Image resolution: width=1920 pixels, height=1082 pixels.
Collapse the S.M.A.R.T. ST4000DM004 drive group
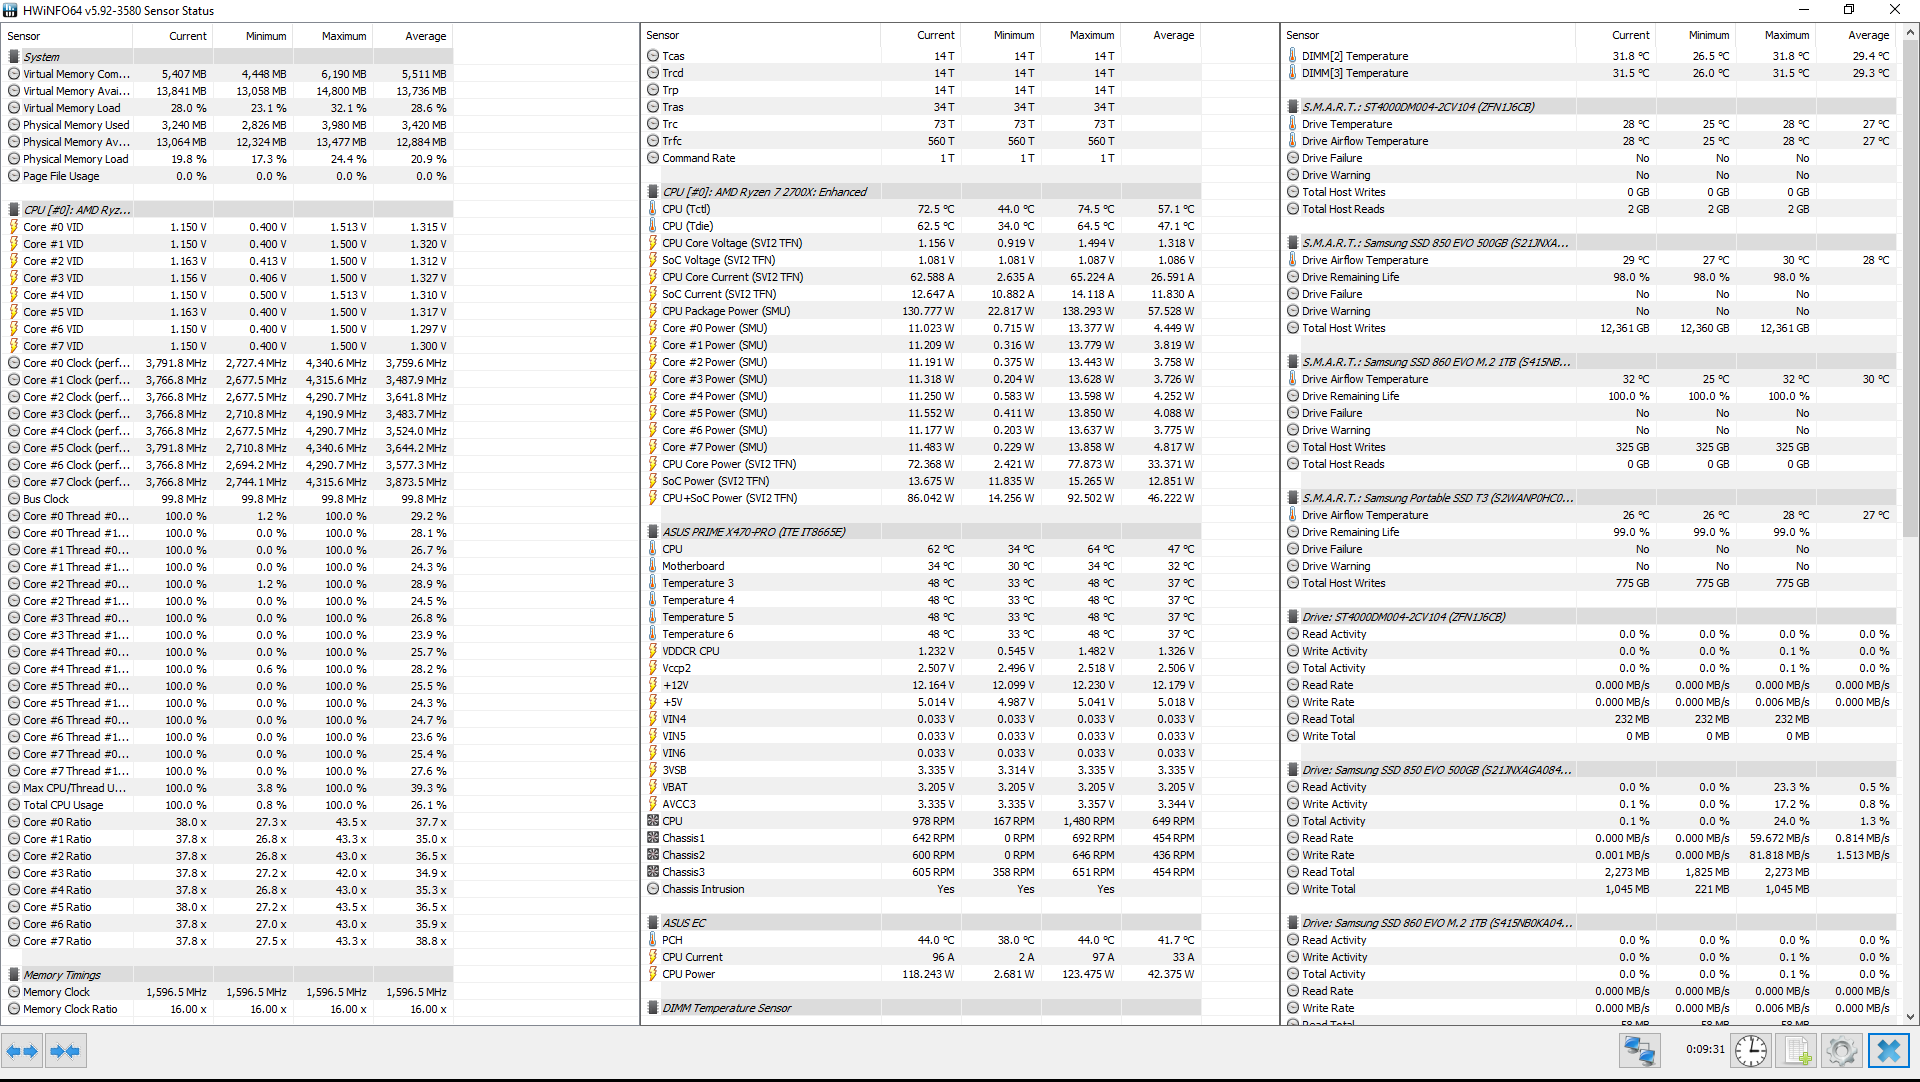pos(1417,107)
